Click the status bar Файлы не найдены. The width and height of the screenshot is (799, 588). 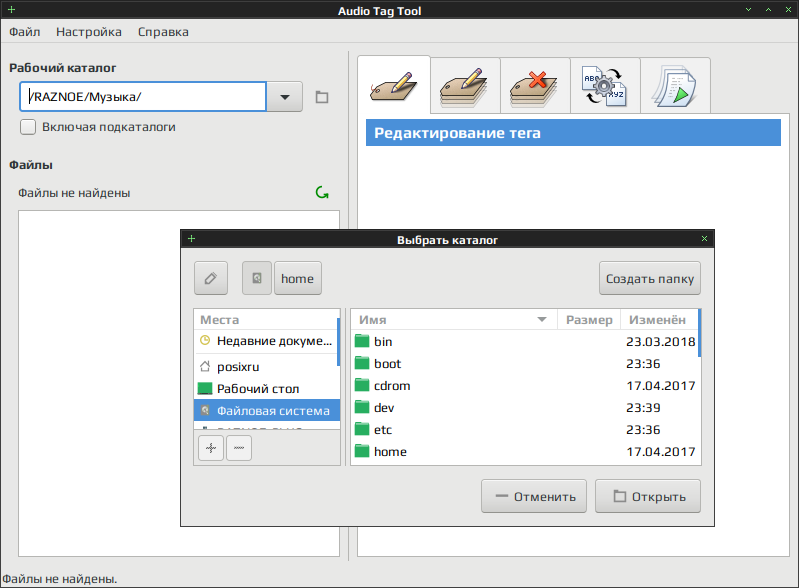click(x=60, y=579)
